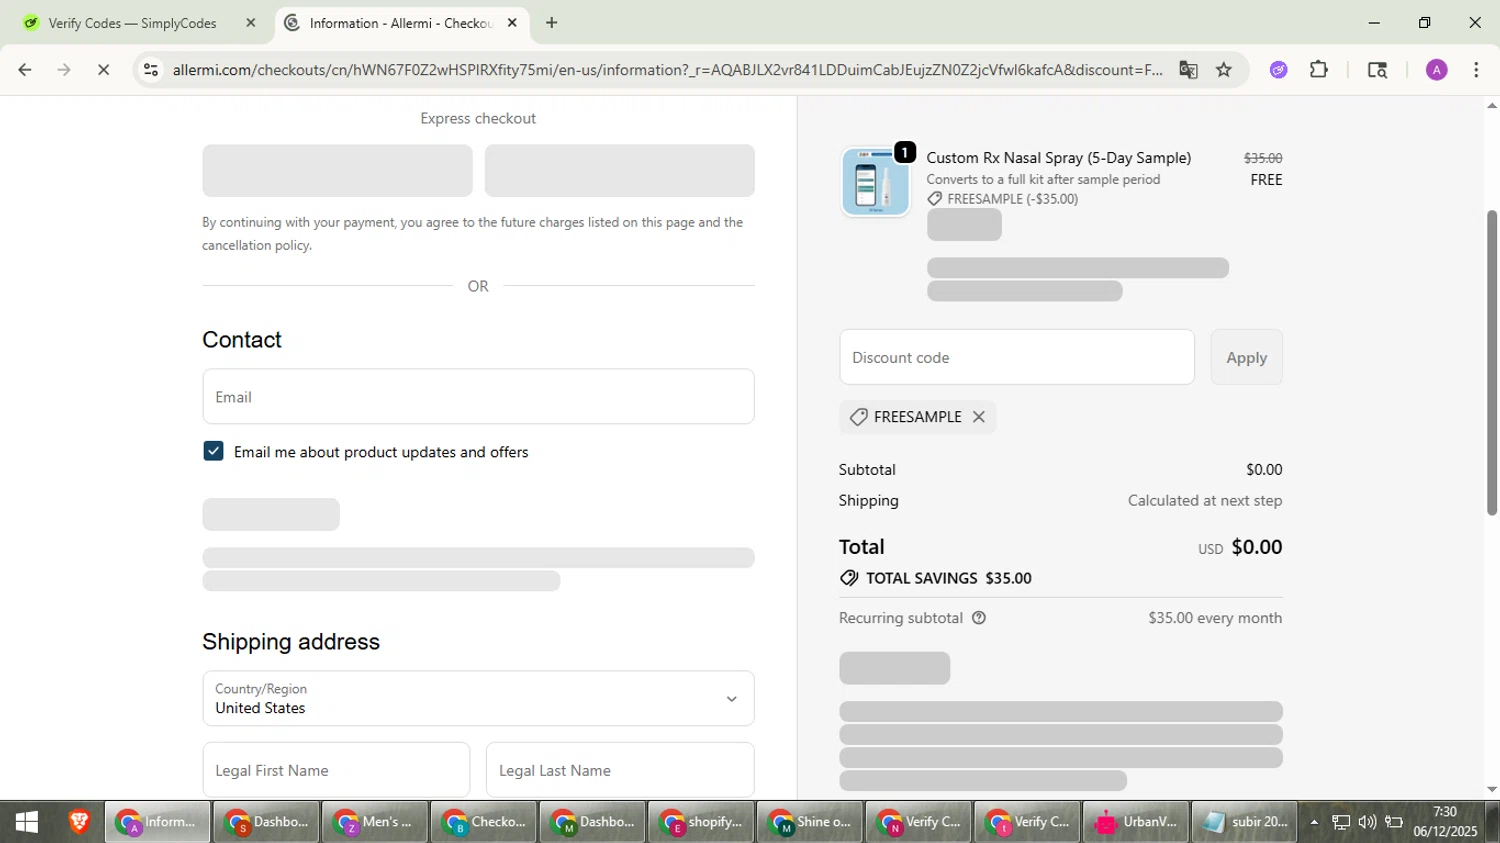Click the 'Calculated at next step' shipping text
The width and height of the screenshot is (1500, 843).
tap(1205, 500)
